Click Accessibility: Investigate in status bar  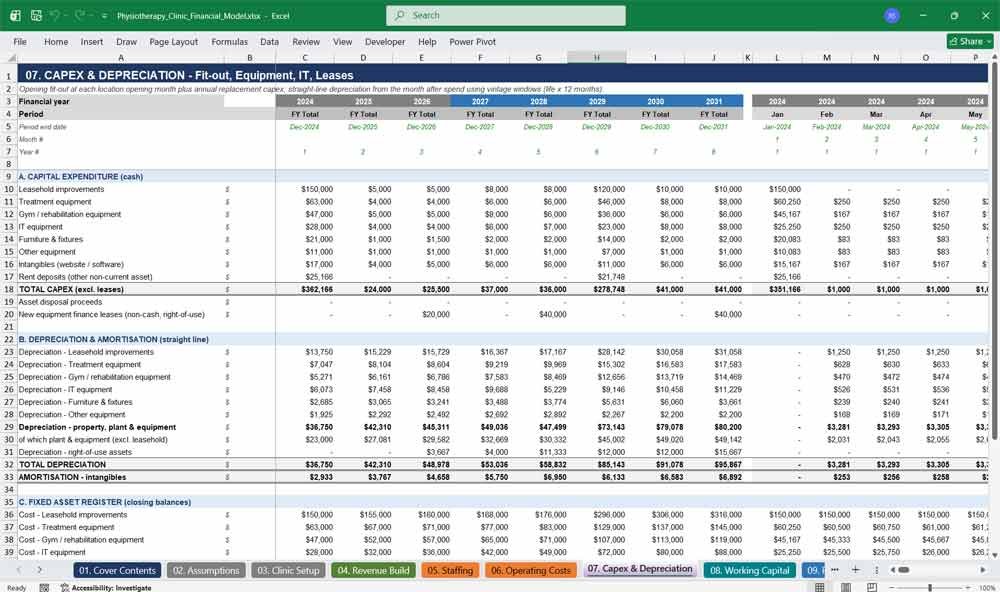coord(106,588)
